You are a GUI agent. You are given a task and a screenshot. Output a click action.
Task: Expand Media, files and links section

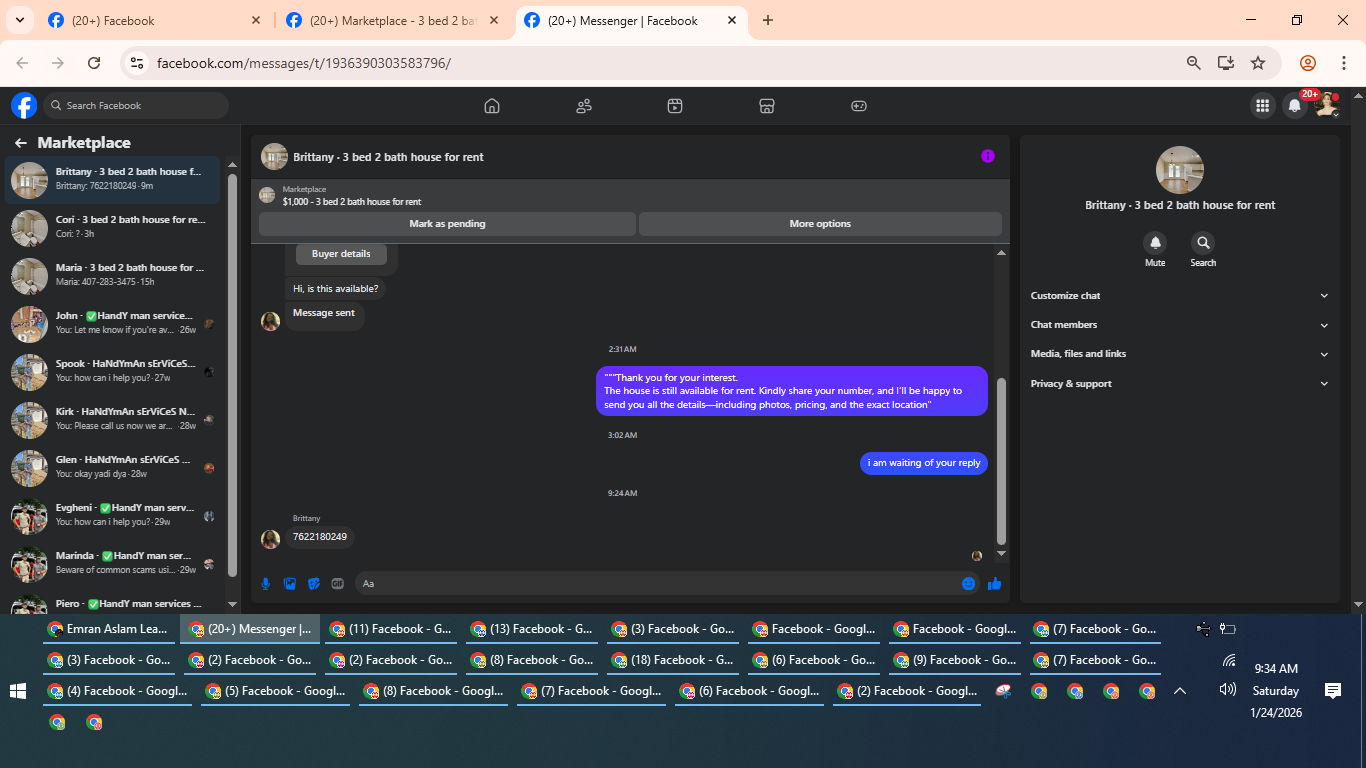coord(1180,354)
